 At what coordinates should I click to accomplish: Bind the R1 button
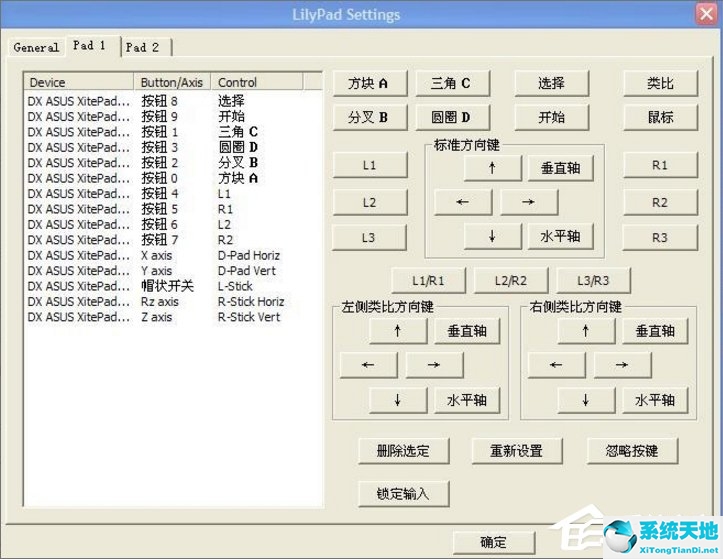(660, 165)
